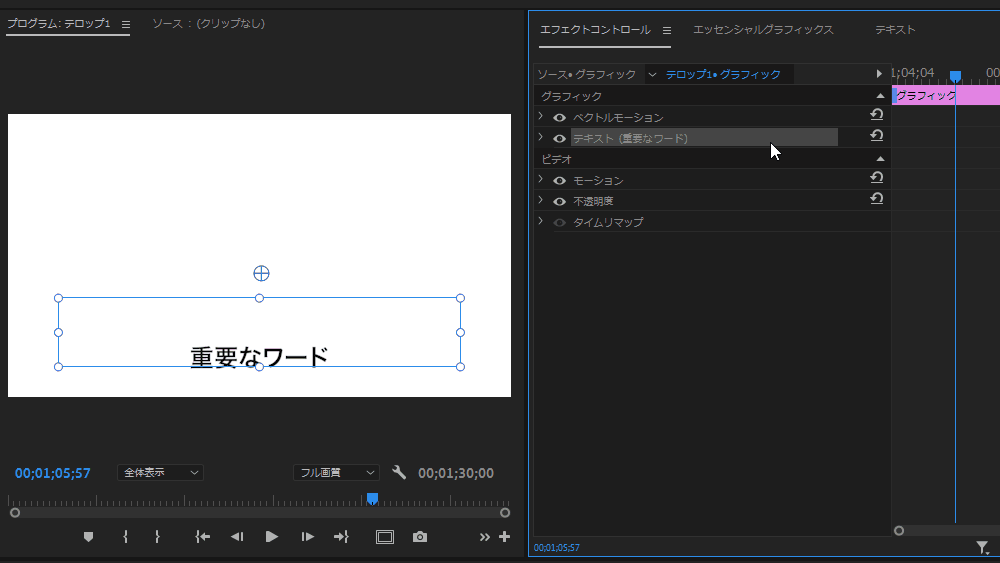Viewport: 1000px width, 563px height.
Task: Switch to the エッセンシャルグラフィックス tab
Action: (763, 30)
